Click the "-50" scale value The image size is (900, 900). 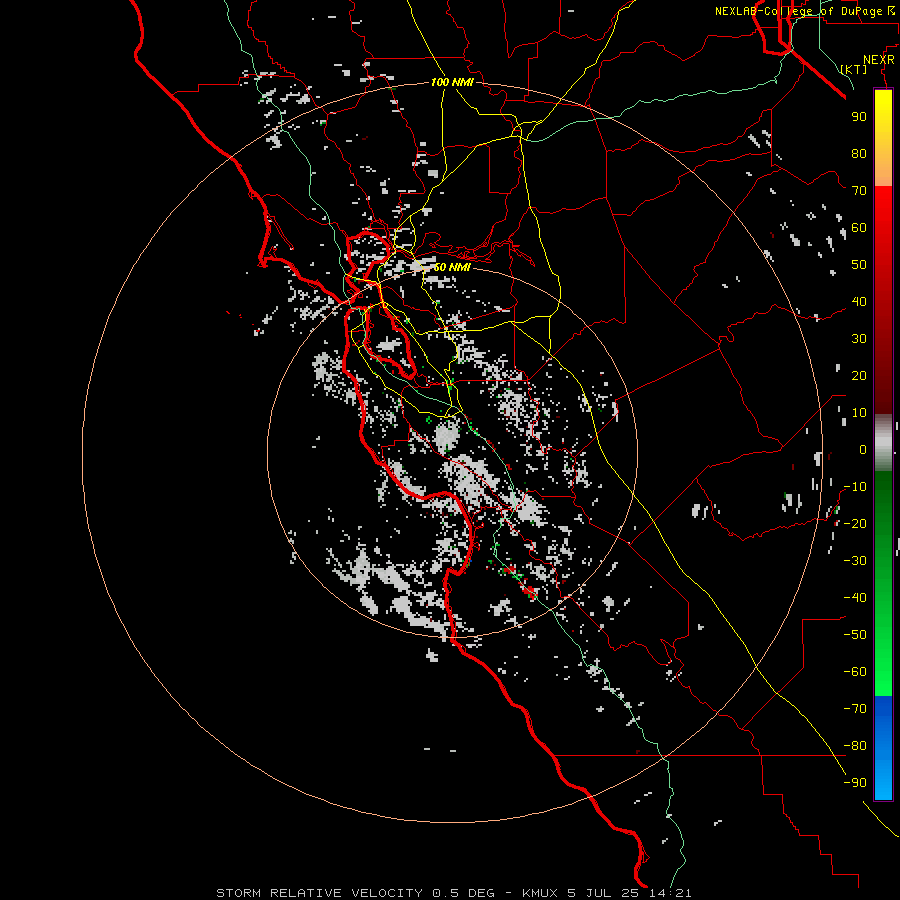[x=855, y=635]
